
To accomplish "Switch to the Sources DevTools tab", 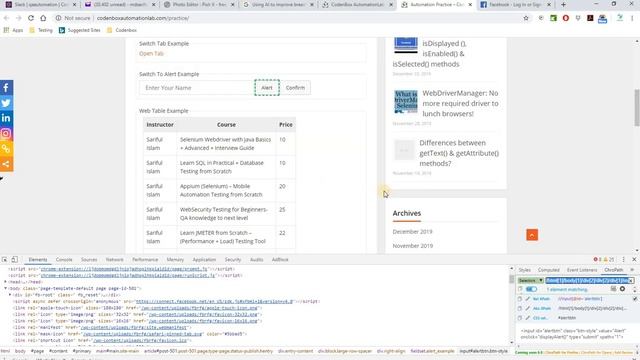I will (x=89, y=260).
